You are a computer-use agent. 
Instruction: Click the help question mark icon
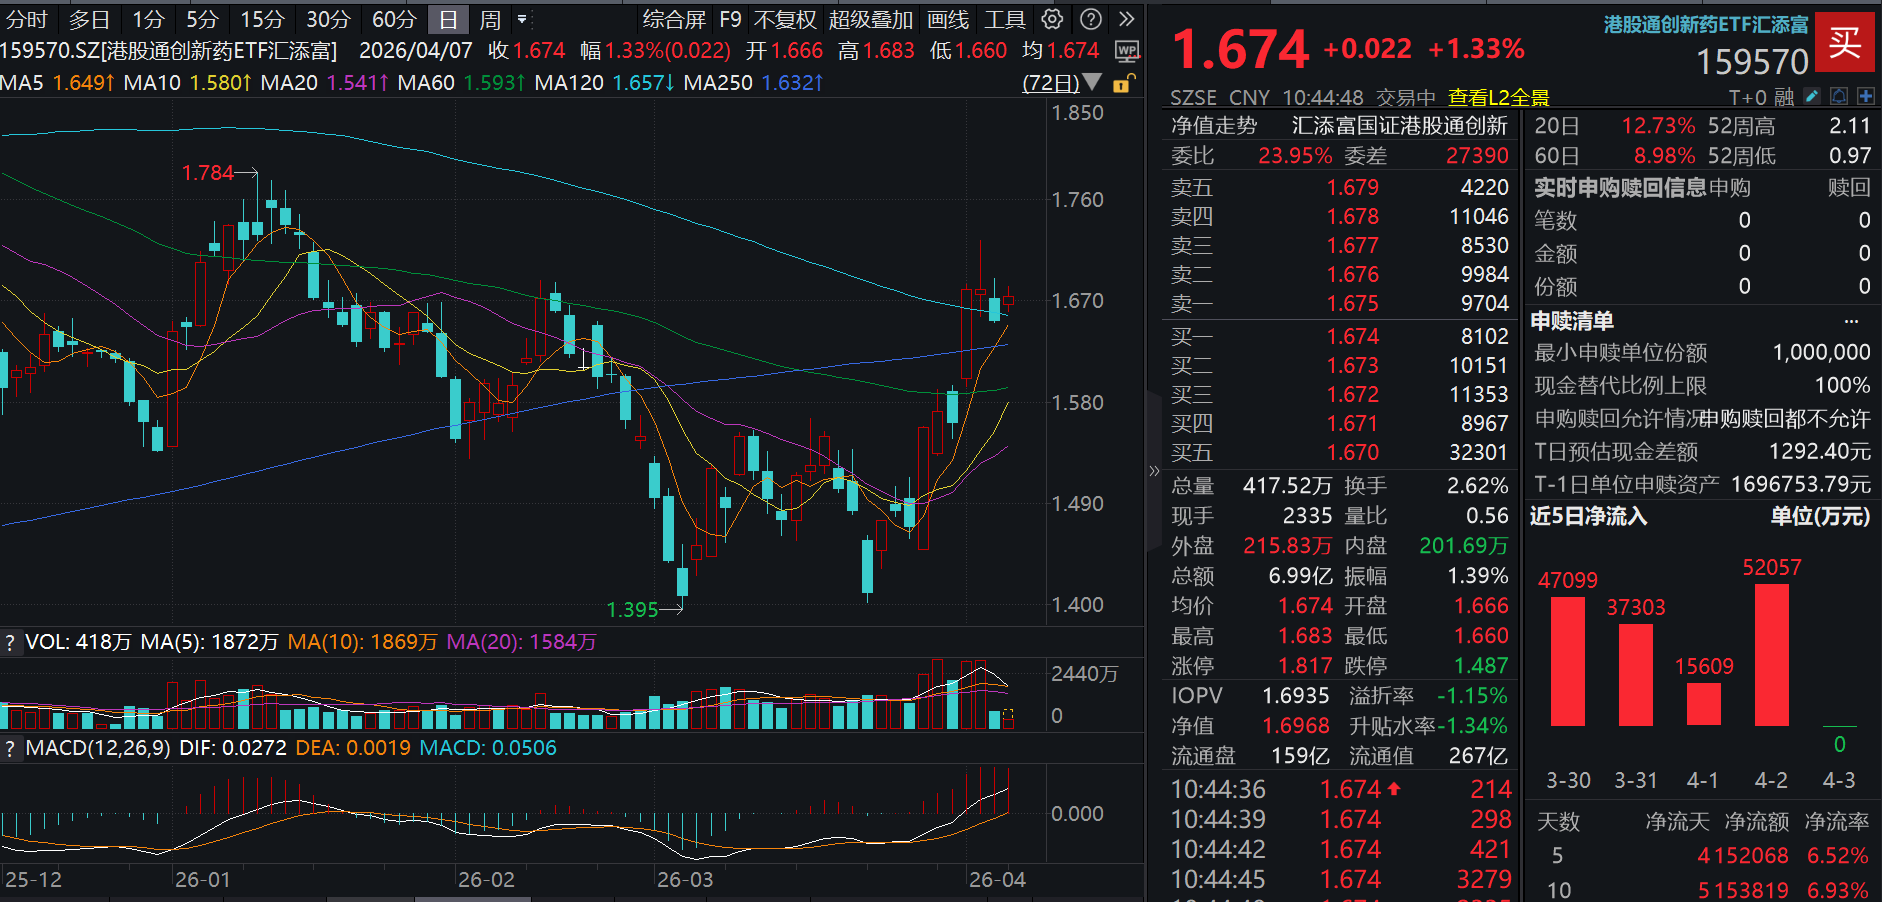pyautogui.click(x=1091, y=19)
